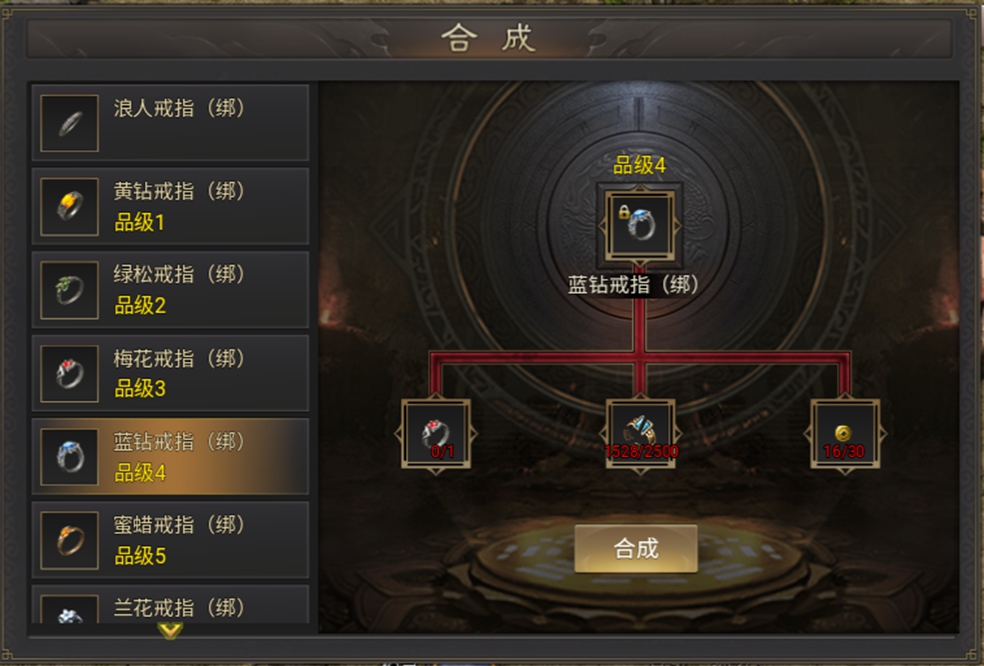Image resolution: width=984 pixels, height=666 pixels.
Task: Click the blue diamond ring list icon
Action: coord(69,457)
